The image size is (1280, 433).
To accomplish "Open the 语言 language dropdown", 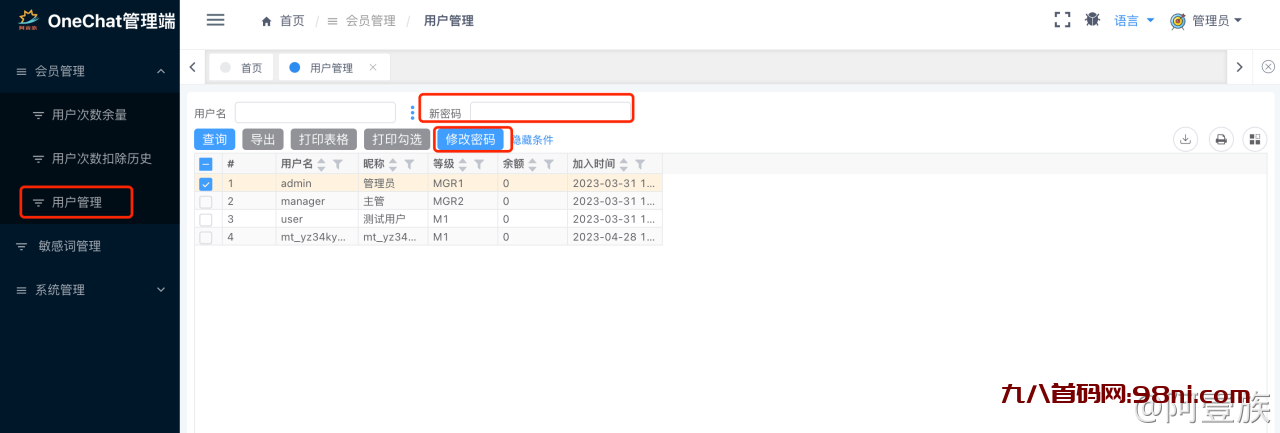I will point(1134,20).
